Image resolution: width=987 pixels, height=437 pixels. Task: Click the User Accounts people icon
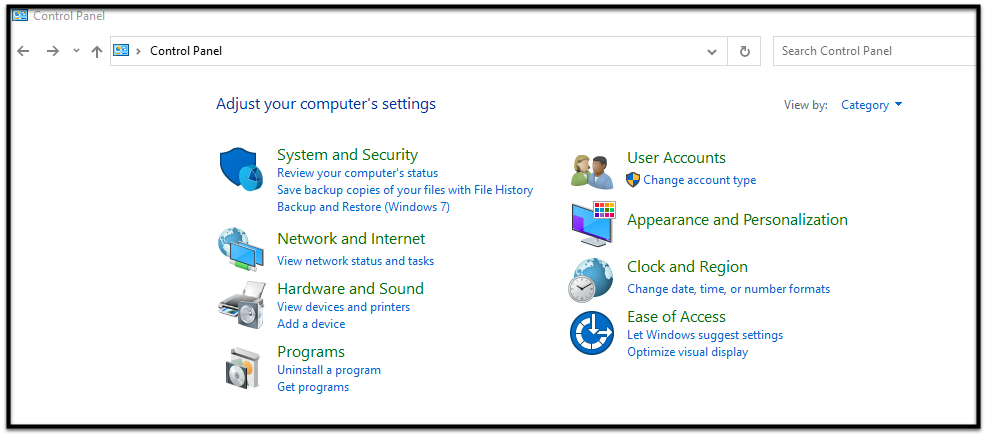tap(591, 171)
